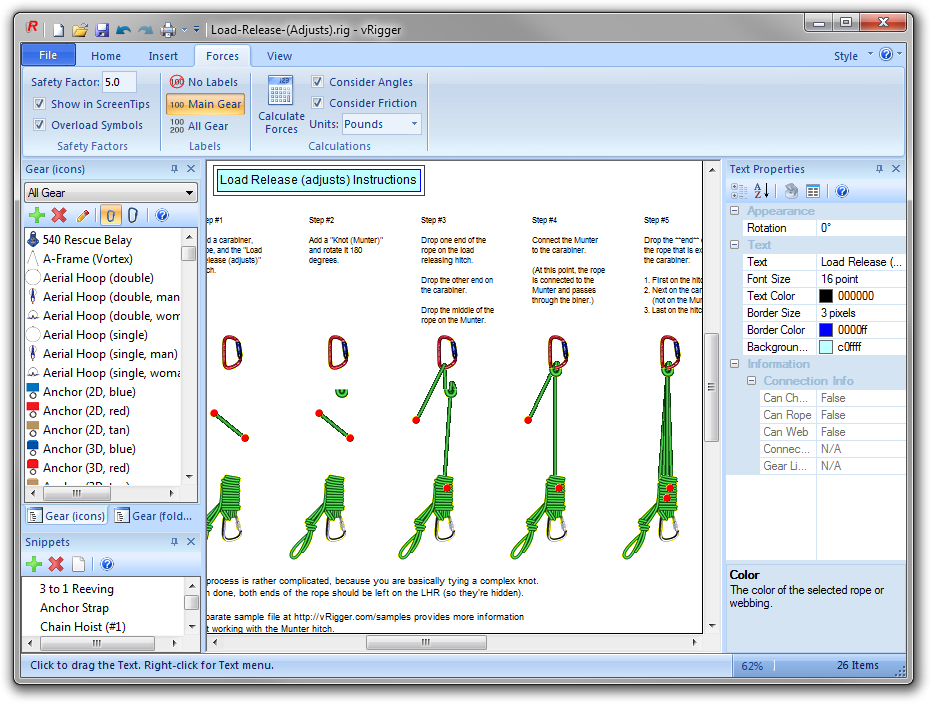
Task: Open help icon in Text Properties panel
Action: tap(842, 191)
